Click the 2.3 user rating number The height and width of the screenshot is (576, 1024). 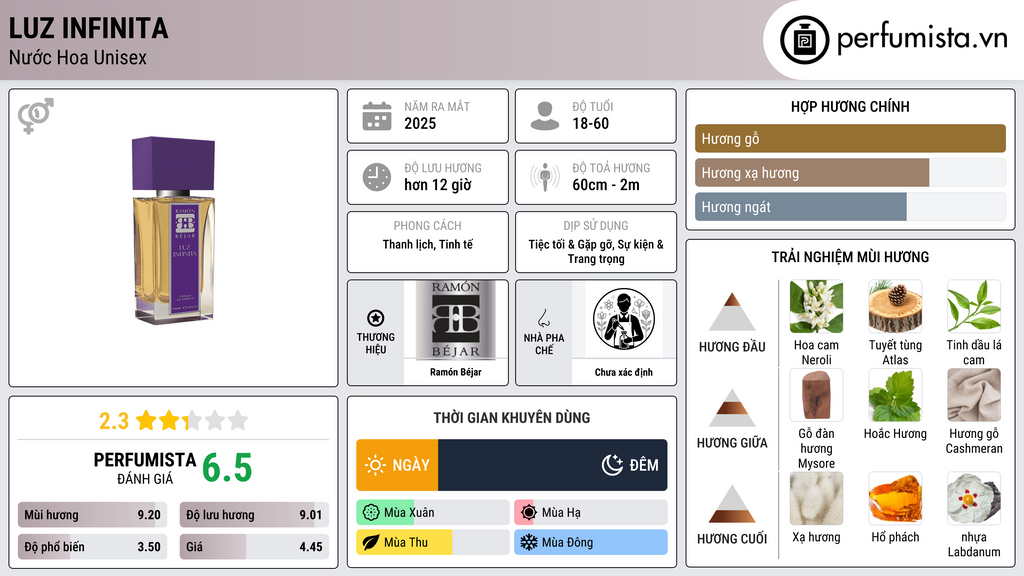pyautogui.click(x=114, y=421)
